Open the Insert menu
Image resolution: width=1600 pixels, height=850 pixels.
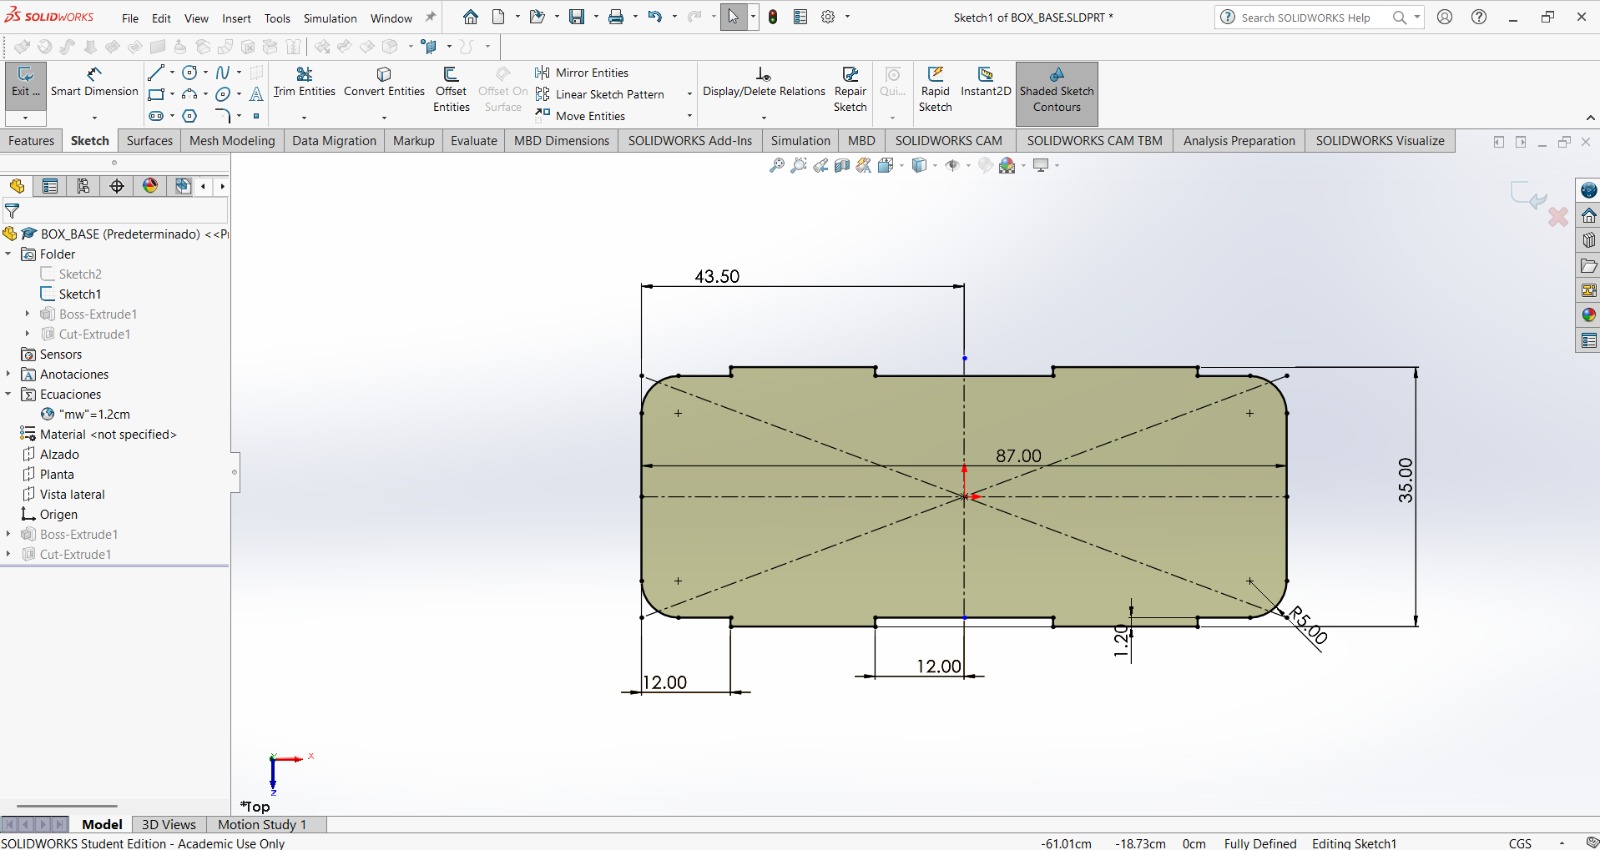pos(236,18)
